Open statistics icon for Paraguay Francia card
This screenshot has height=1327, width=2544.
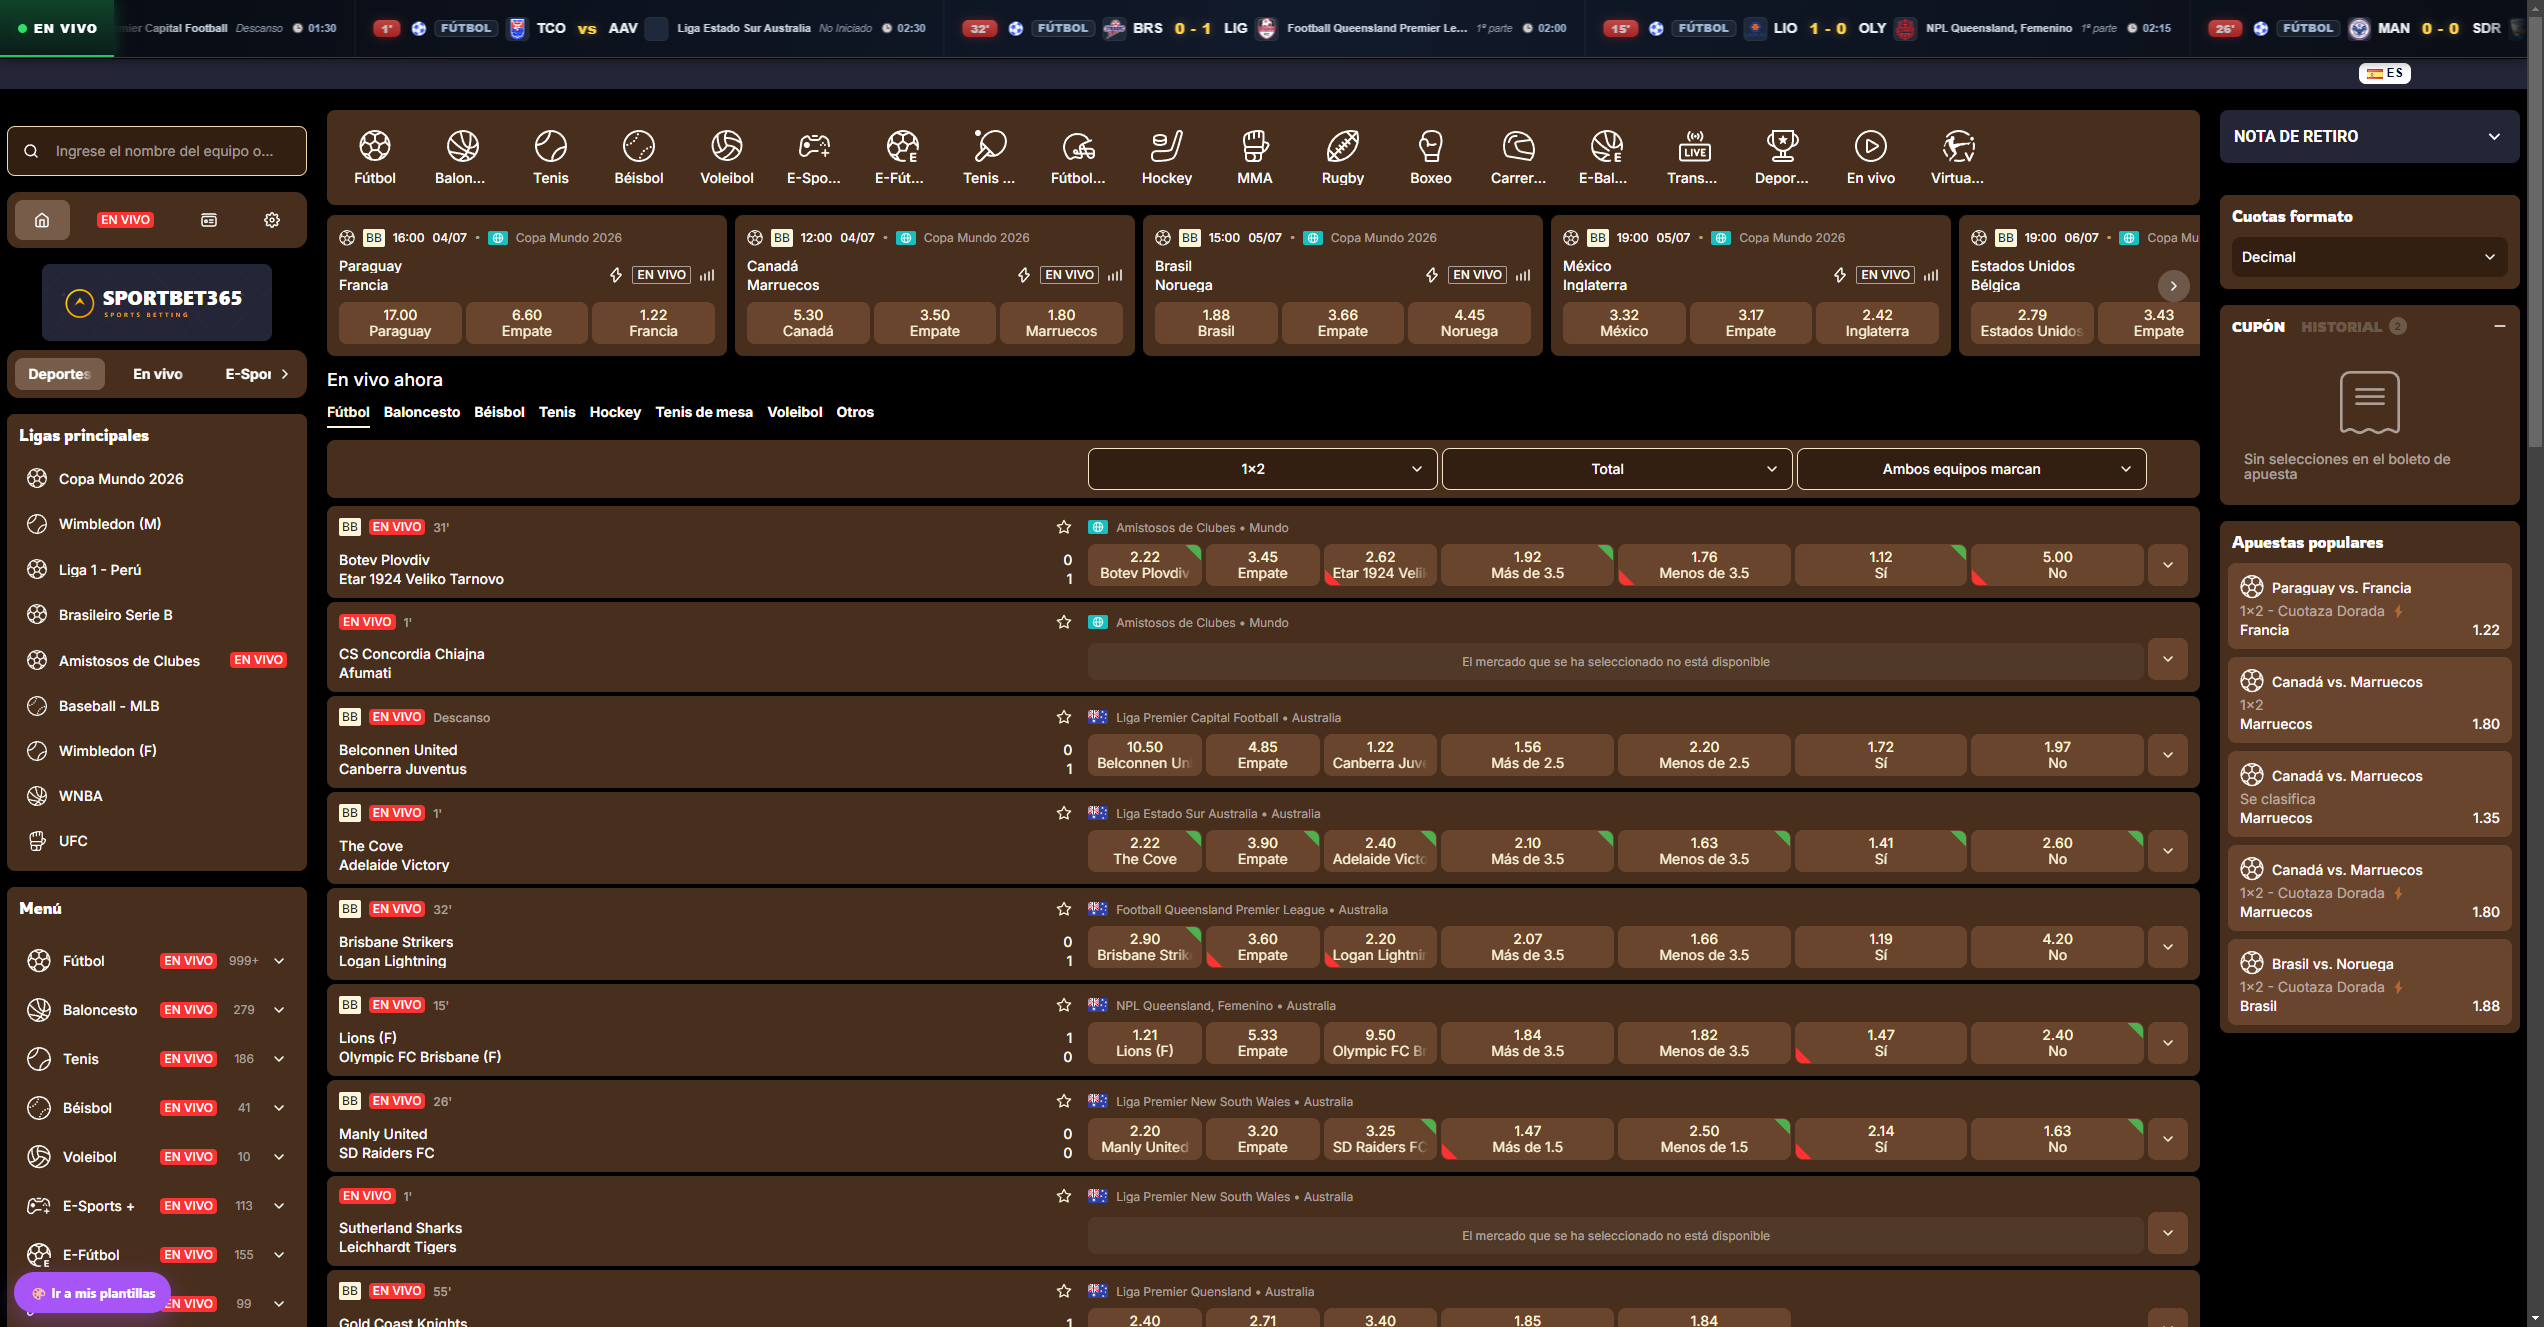click(707, 275)
